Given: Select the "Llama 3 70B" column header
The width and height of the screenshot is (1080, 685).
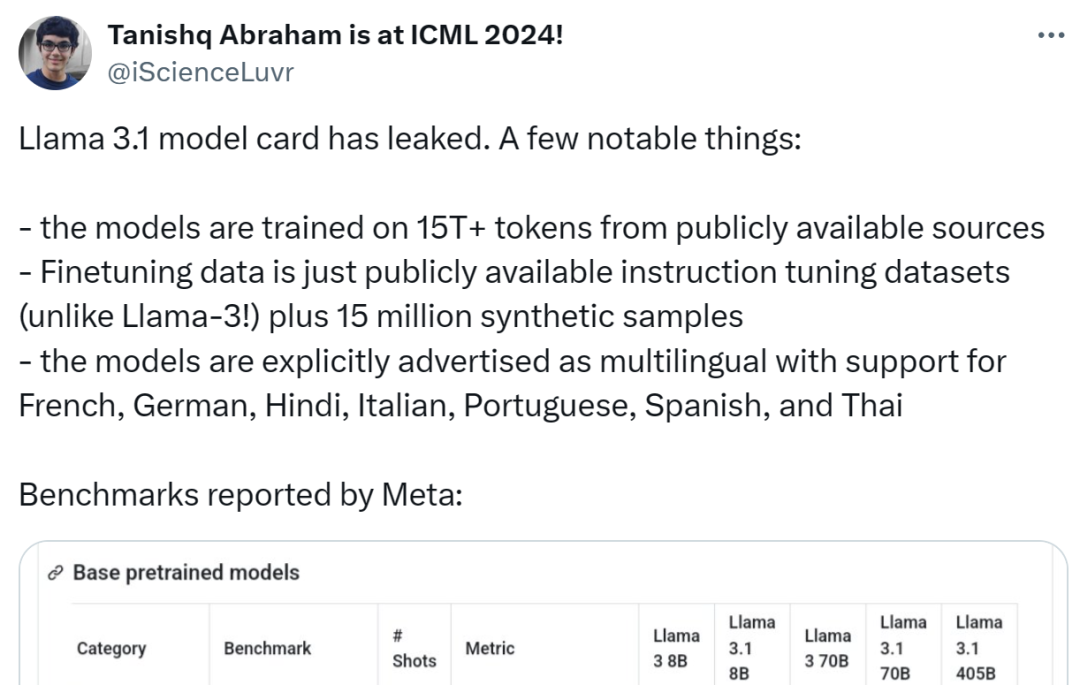Looking at the screenshot, I should 827,648.
